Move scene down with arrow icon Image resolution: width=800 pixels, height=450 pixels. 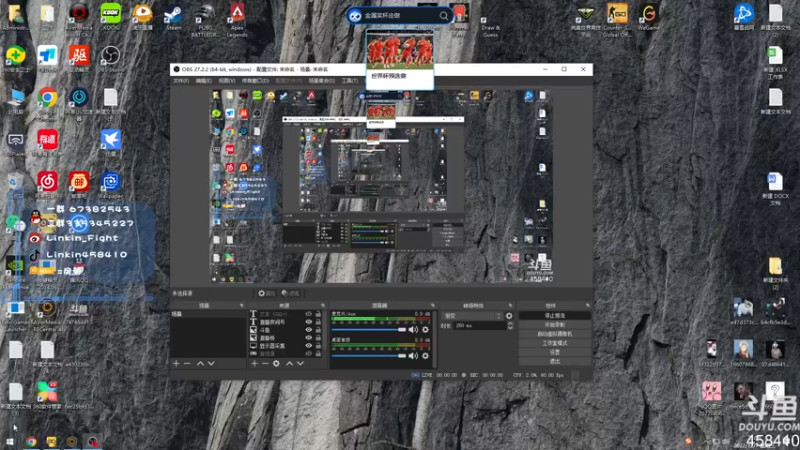211,363
